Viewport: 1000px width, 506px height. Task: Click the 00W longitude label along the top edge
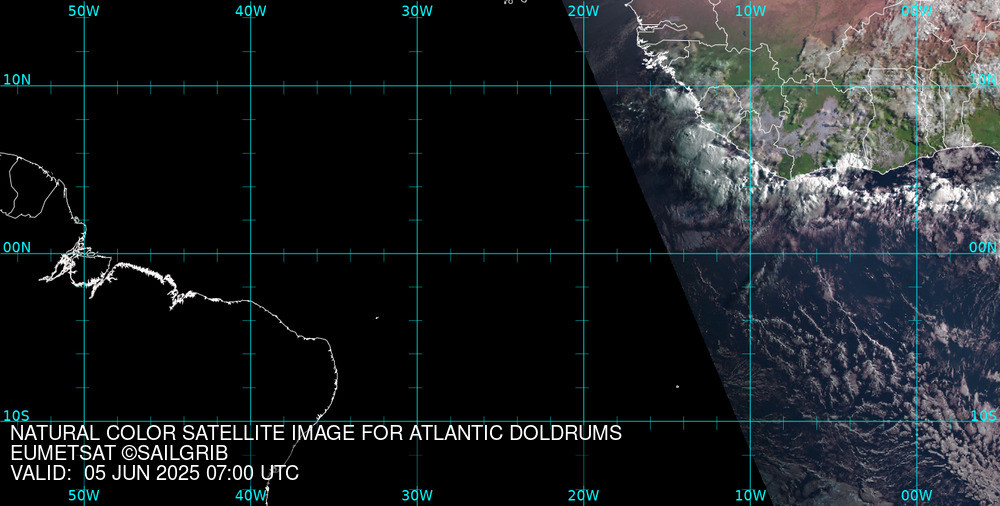click(x=917, y=11)
